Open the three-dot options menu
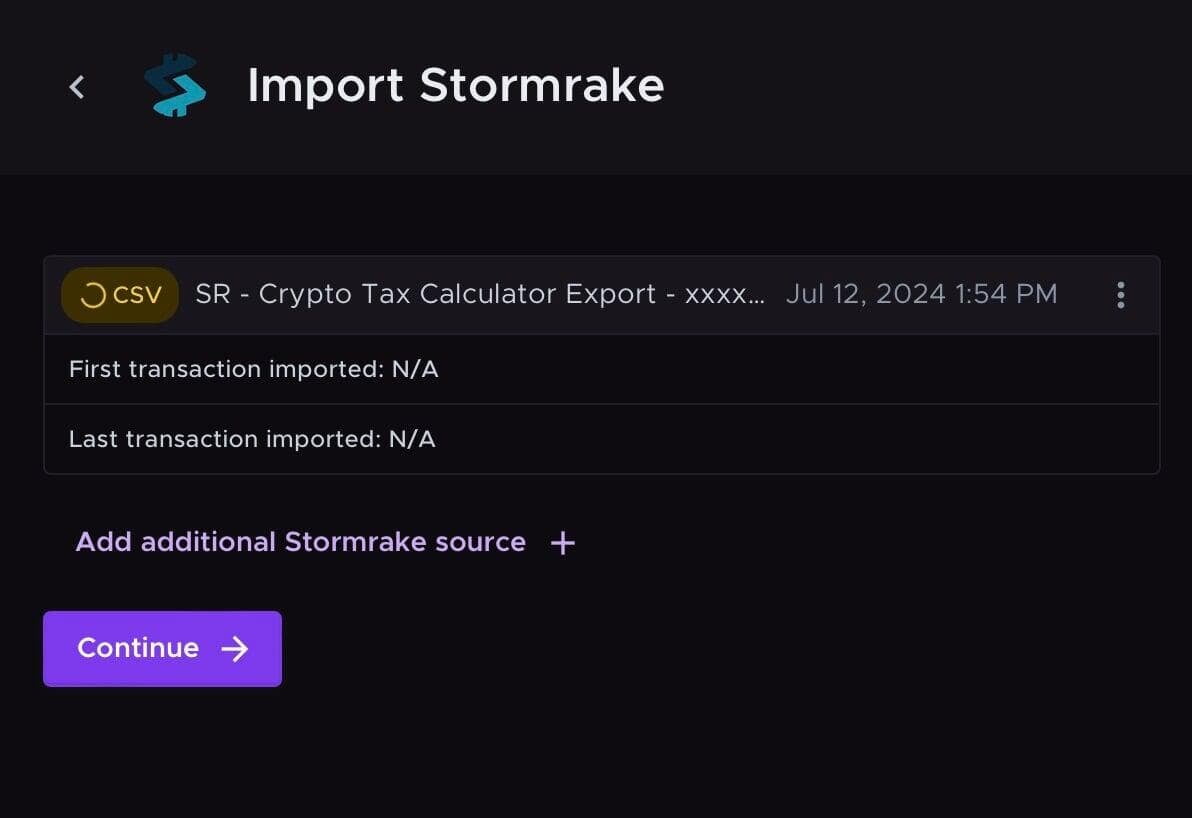 click(1121, 295)
